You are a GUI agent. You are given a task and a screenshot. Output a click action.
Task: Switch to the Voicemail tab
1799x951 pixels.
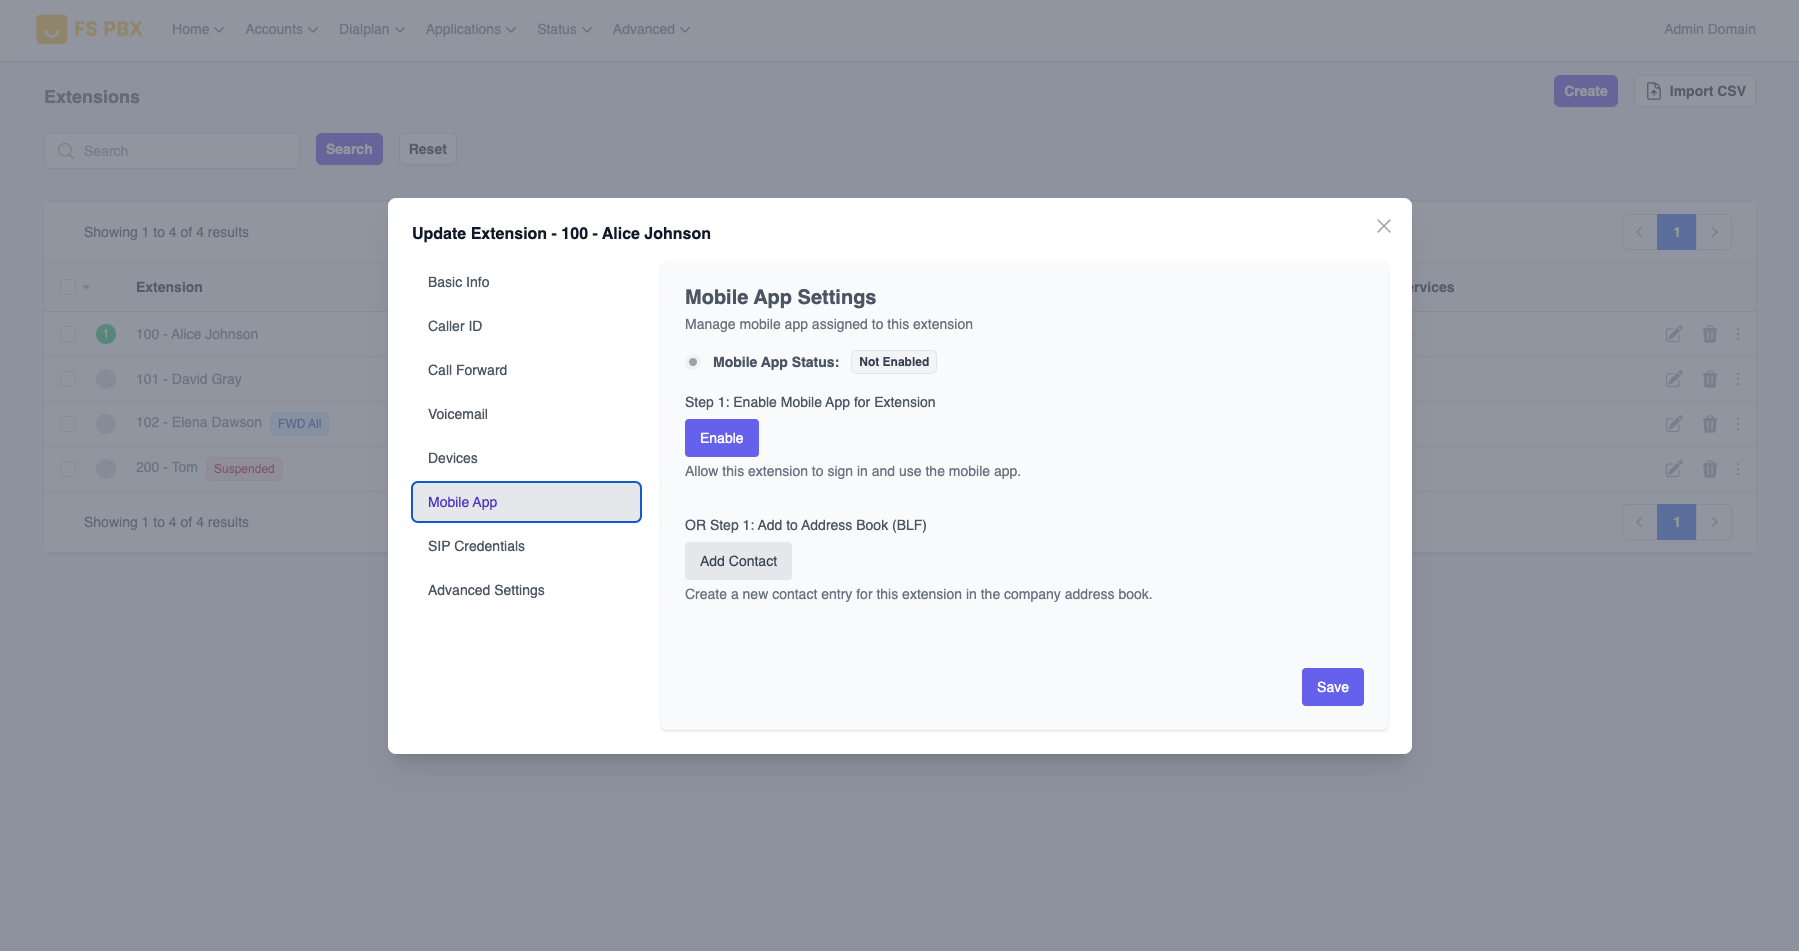pos(457,414)
